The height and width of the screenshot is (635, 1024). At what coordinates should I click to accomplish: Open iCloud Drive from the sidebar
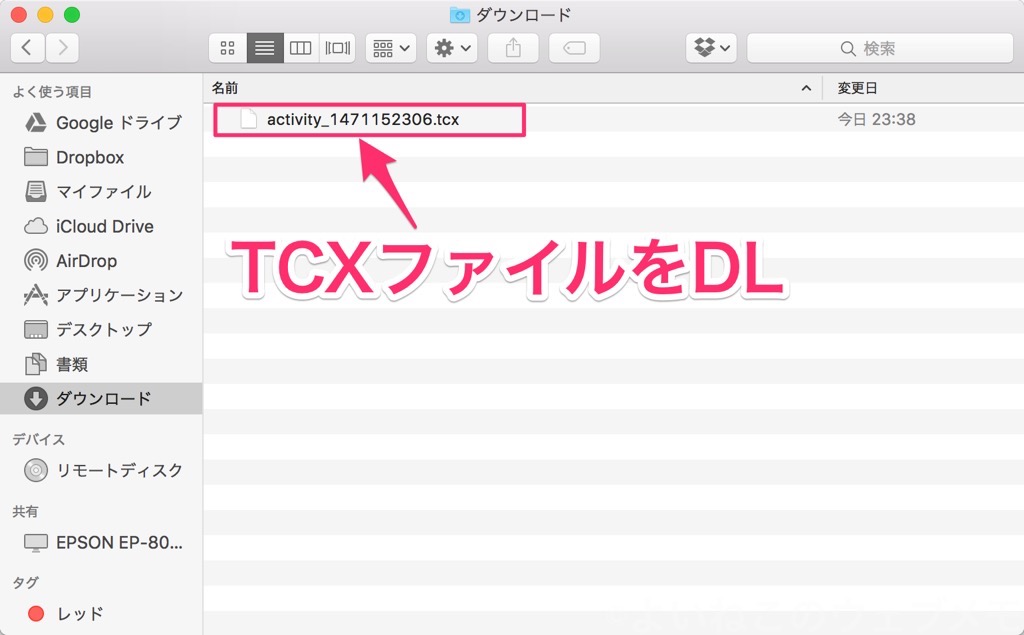(x=104, y=226)
